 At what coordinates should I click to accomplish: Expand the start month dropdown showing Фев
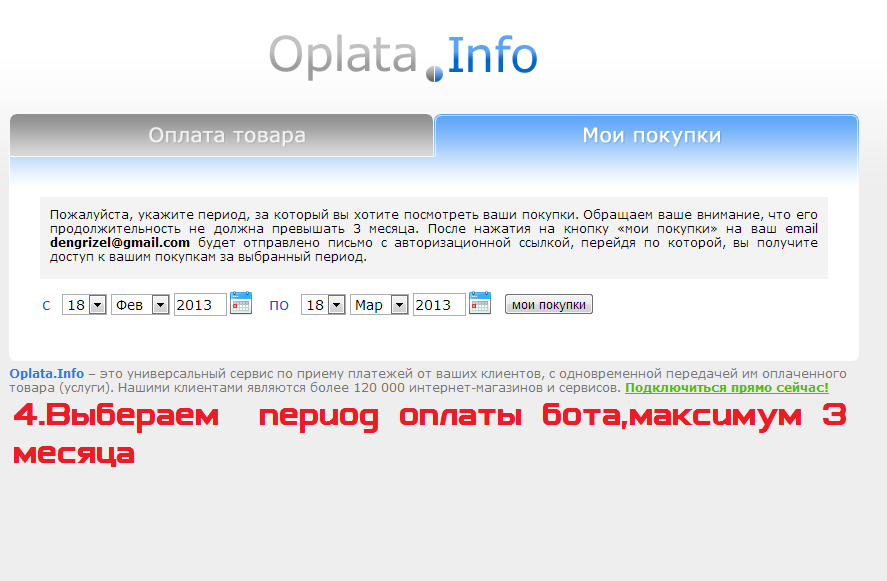140,304
